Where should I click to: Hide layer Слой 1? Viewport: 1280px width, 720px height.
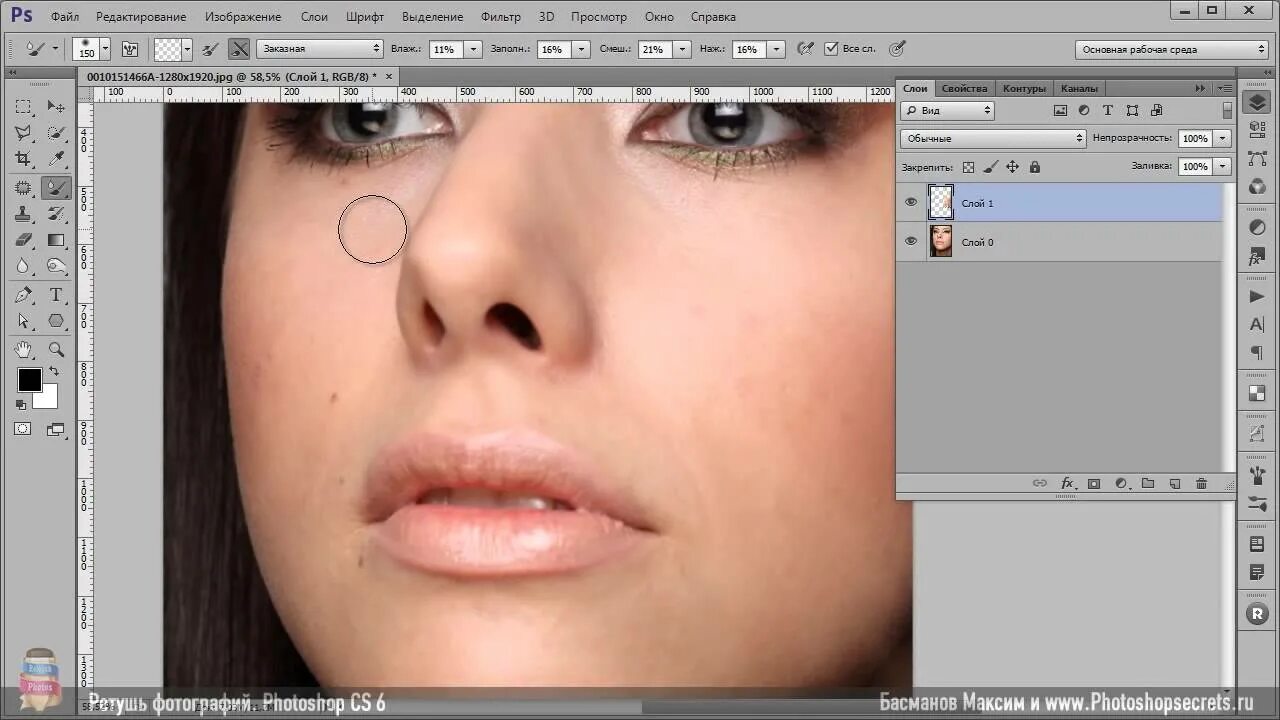click(911, 203)
